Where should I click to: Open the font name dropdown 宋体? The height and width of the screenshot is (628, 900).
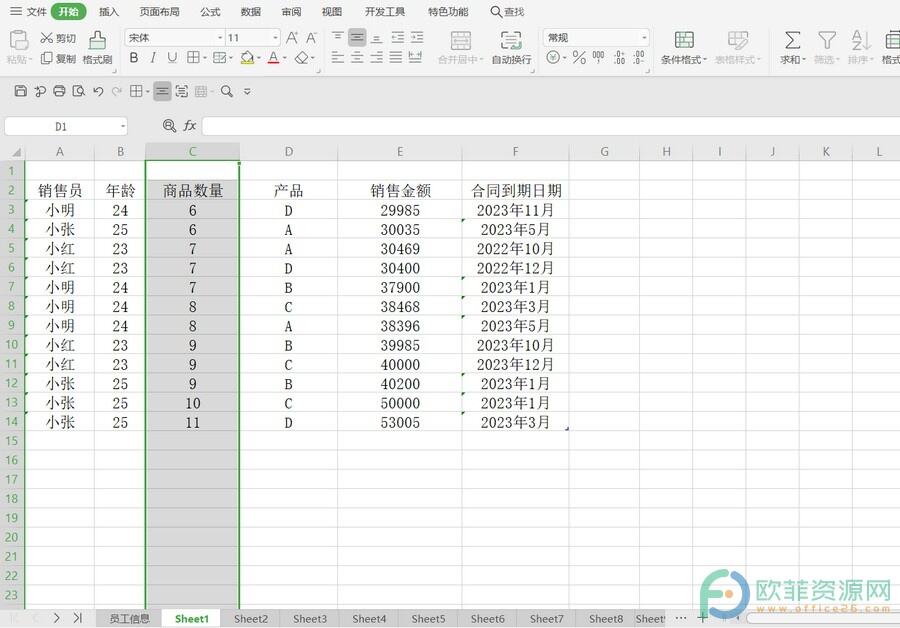(219, 38)
